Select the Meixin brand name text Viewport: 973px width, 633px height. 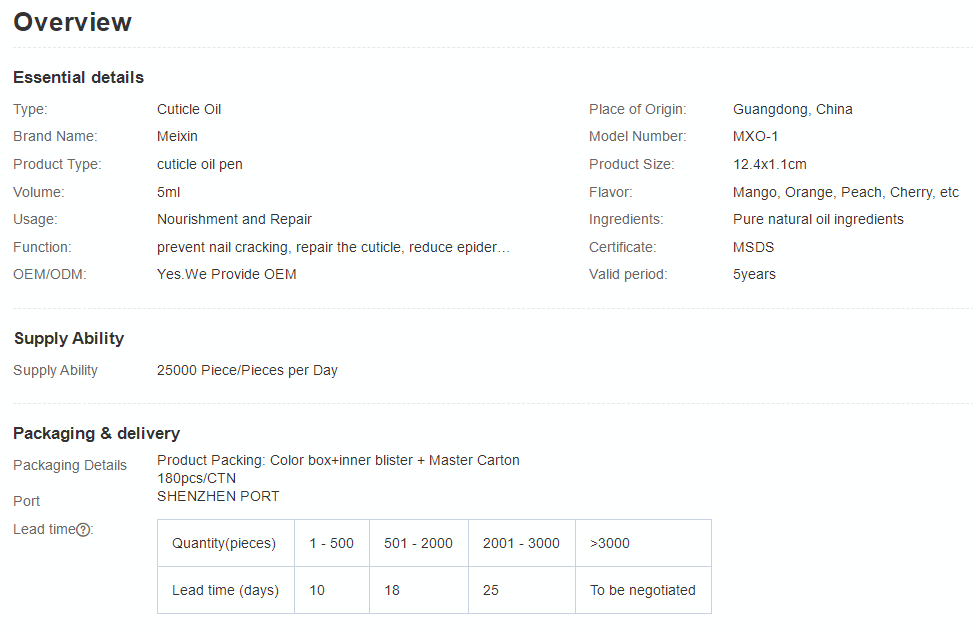coord(177,137)
